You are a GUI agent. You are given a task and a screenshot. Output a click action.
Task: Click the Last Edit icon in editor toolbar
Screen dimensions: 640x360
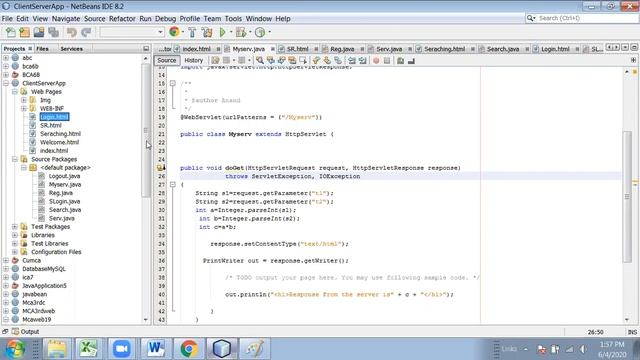click(x=215, y=60)
